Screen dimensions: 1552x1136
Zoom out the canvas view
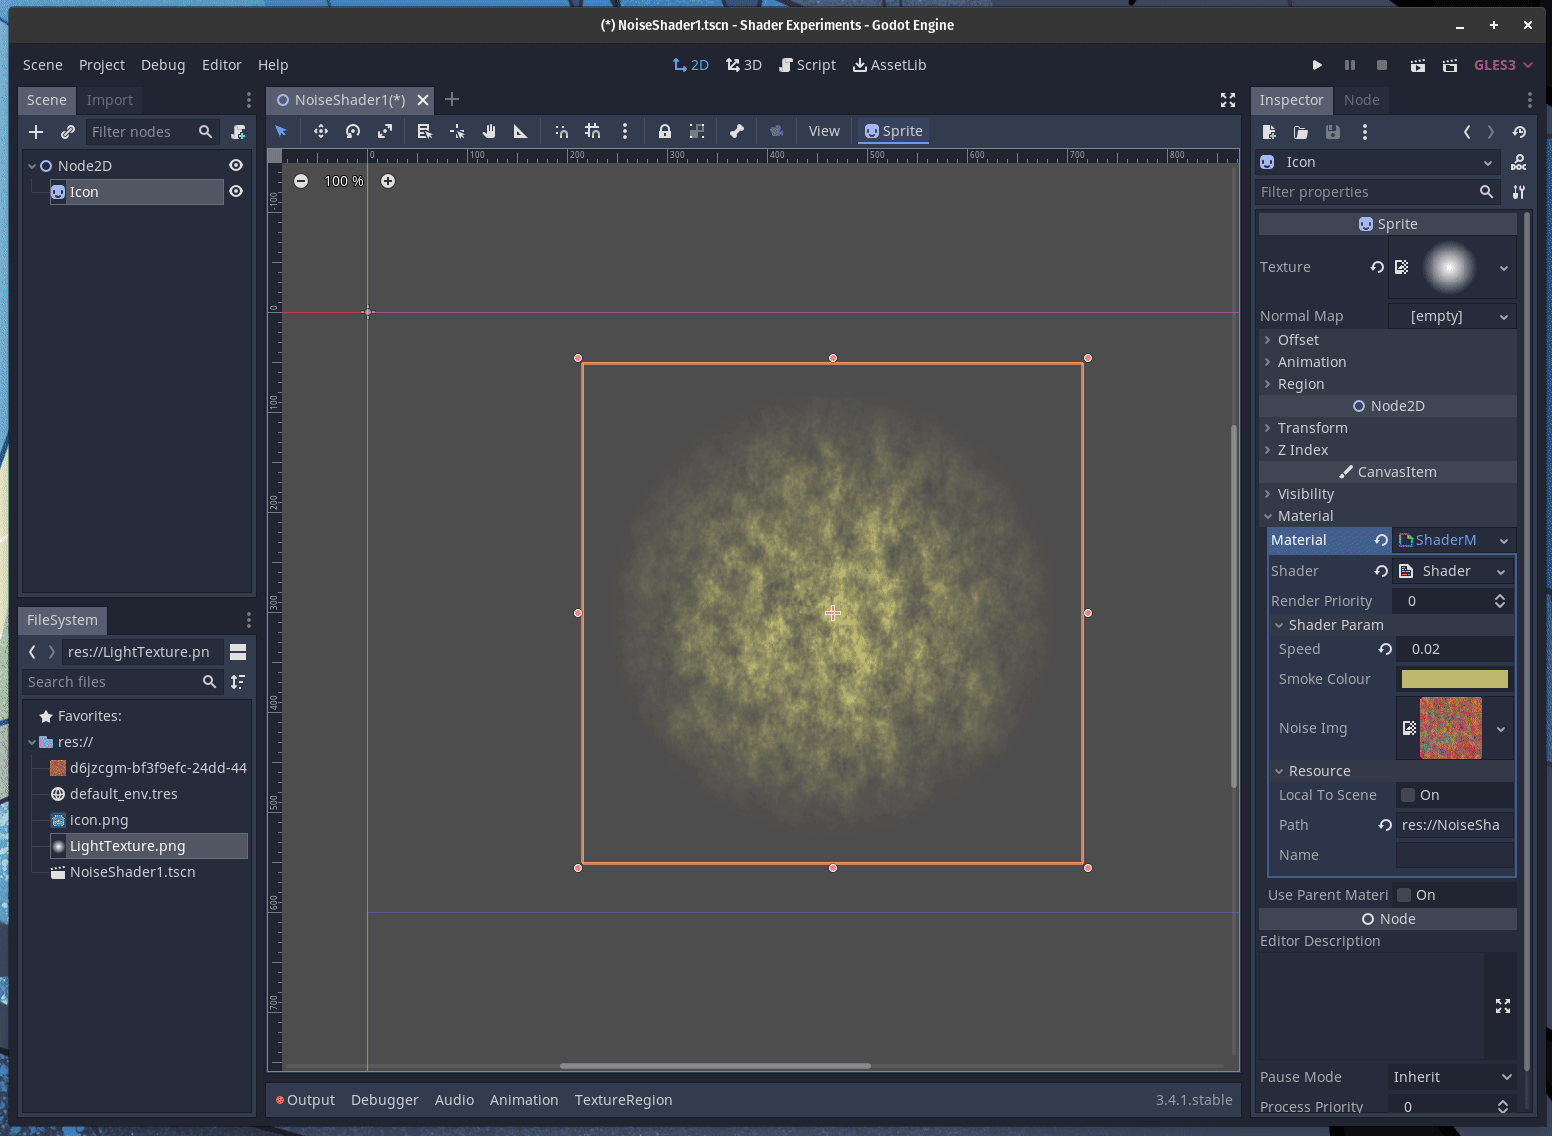pyautogui.click(x=301, y=181)
